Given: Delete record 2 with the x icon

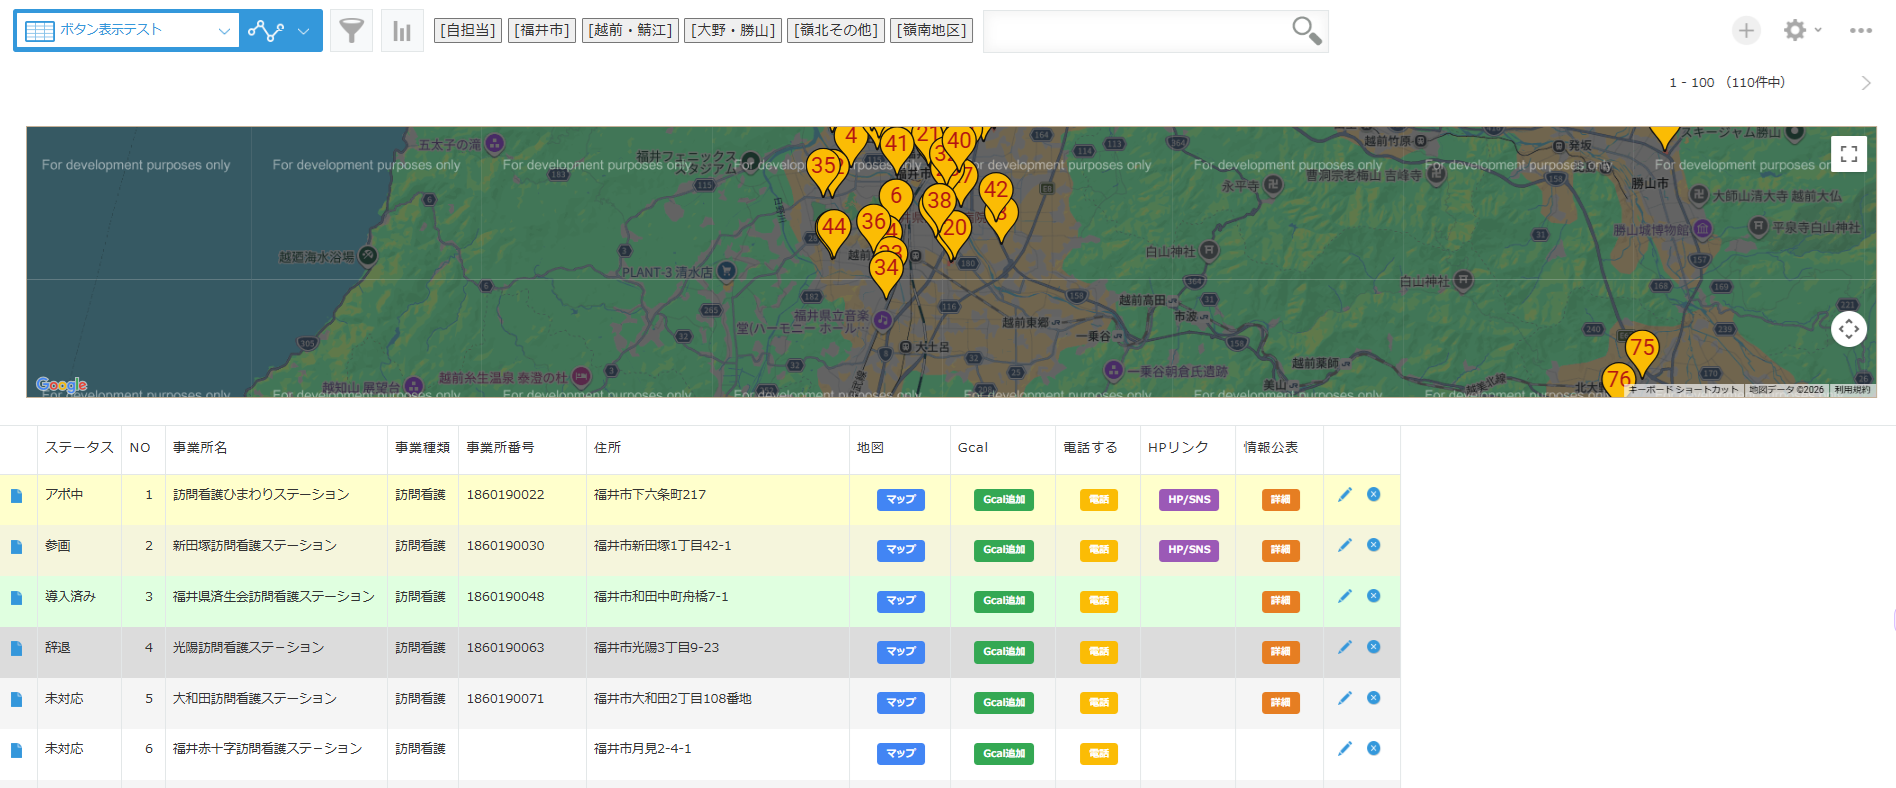Looking at the screenshot, I should tap(1374, 545).
